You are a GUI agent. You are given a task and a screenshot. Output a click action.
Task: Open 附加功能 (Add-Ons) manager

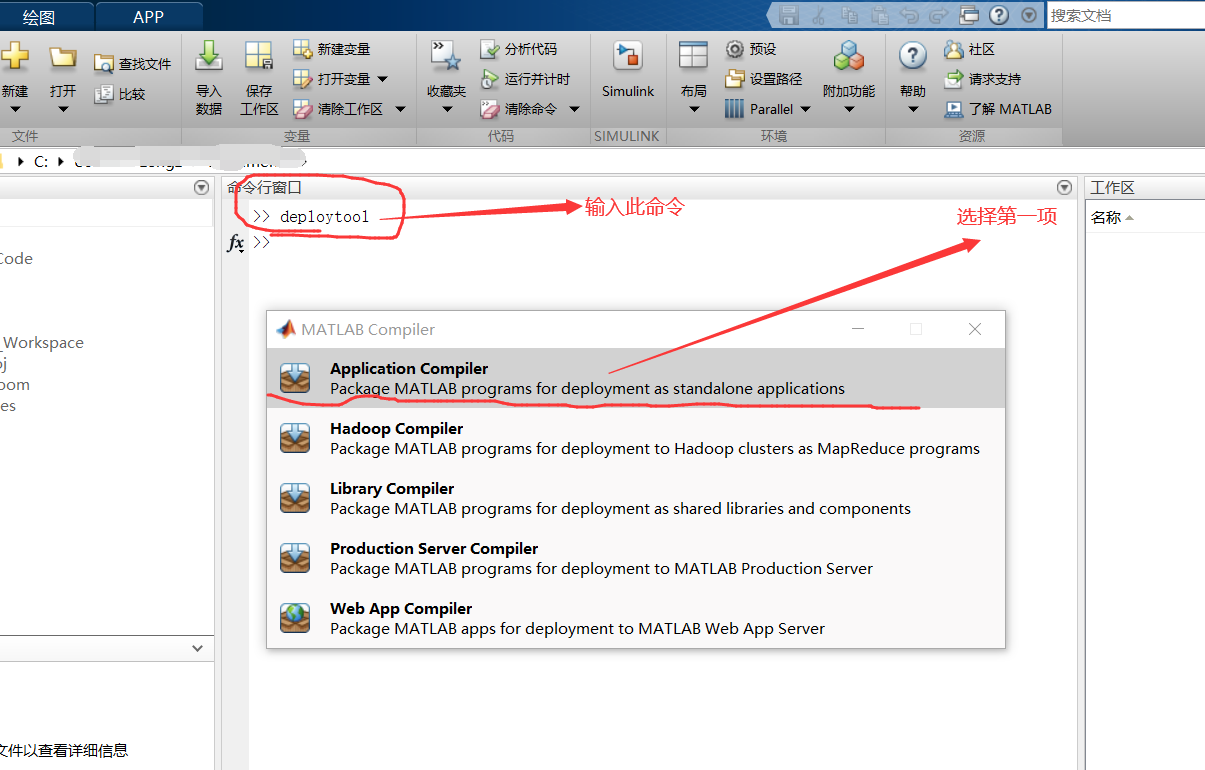click(848, 70)
